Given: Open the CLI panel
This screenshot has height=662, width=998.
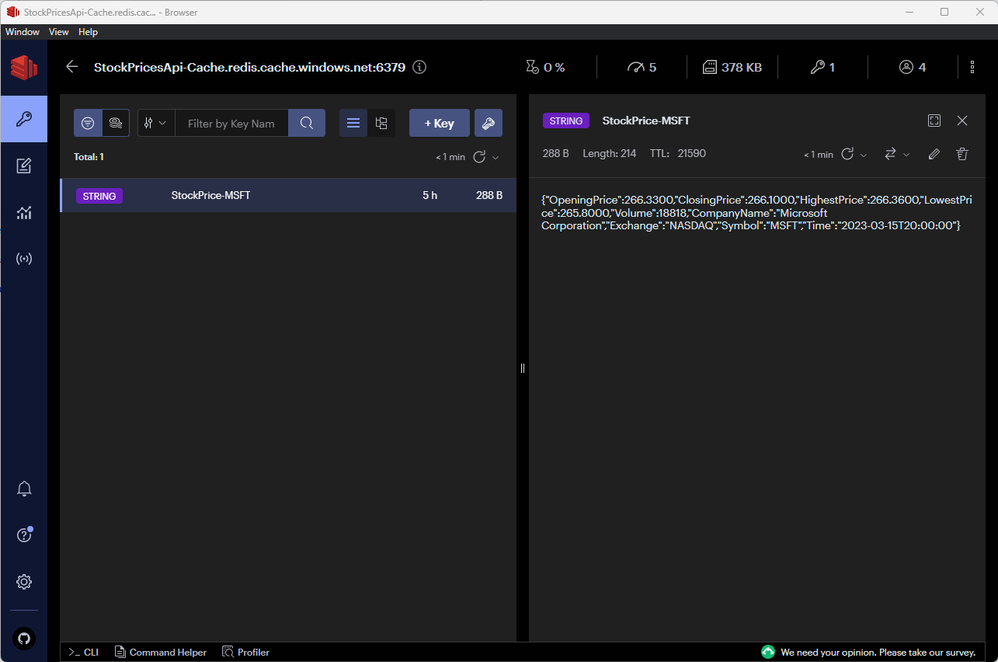Looking at the screenshot, I should point(83,652).
